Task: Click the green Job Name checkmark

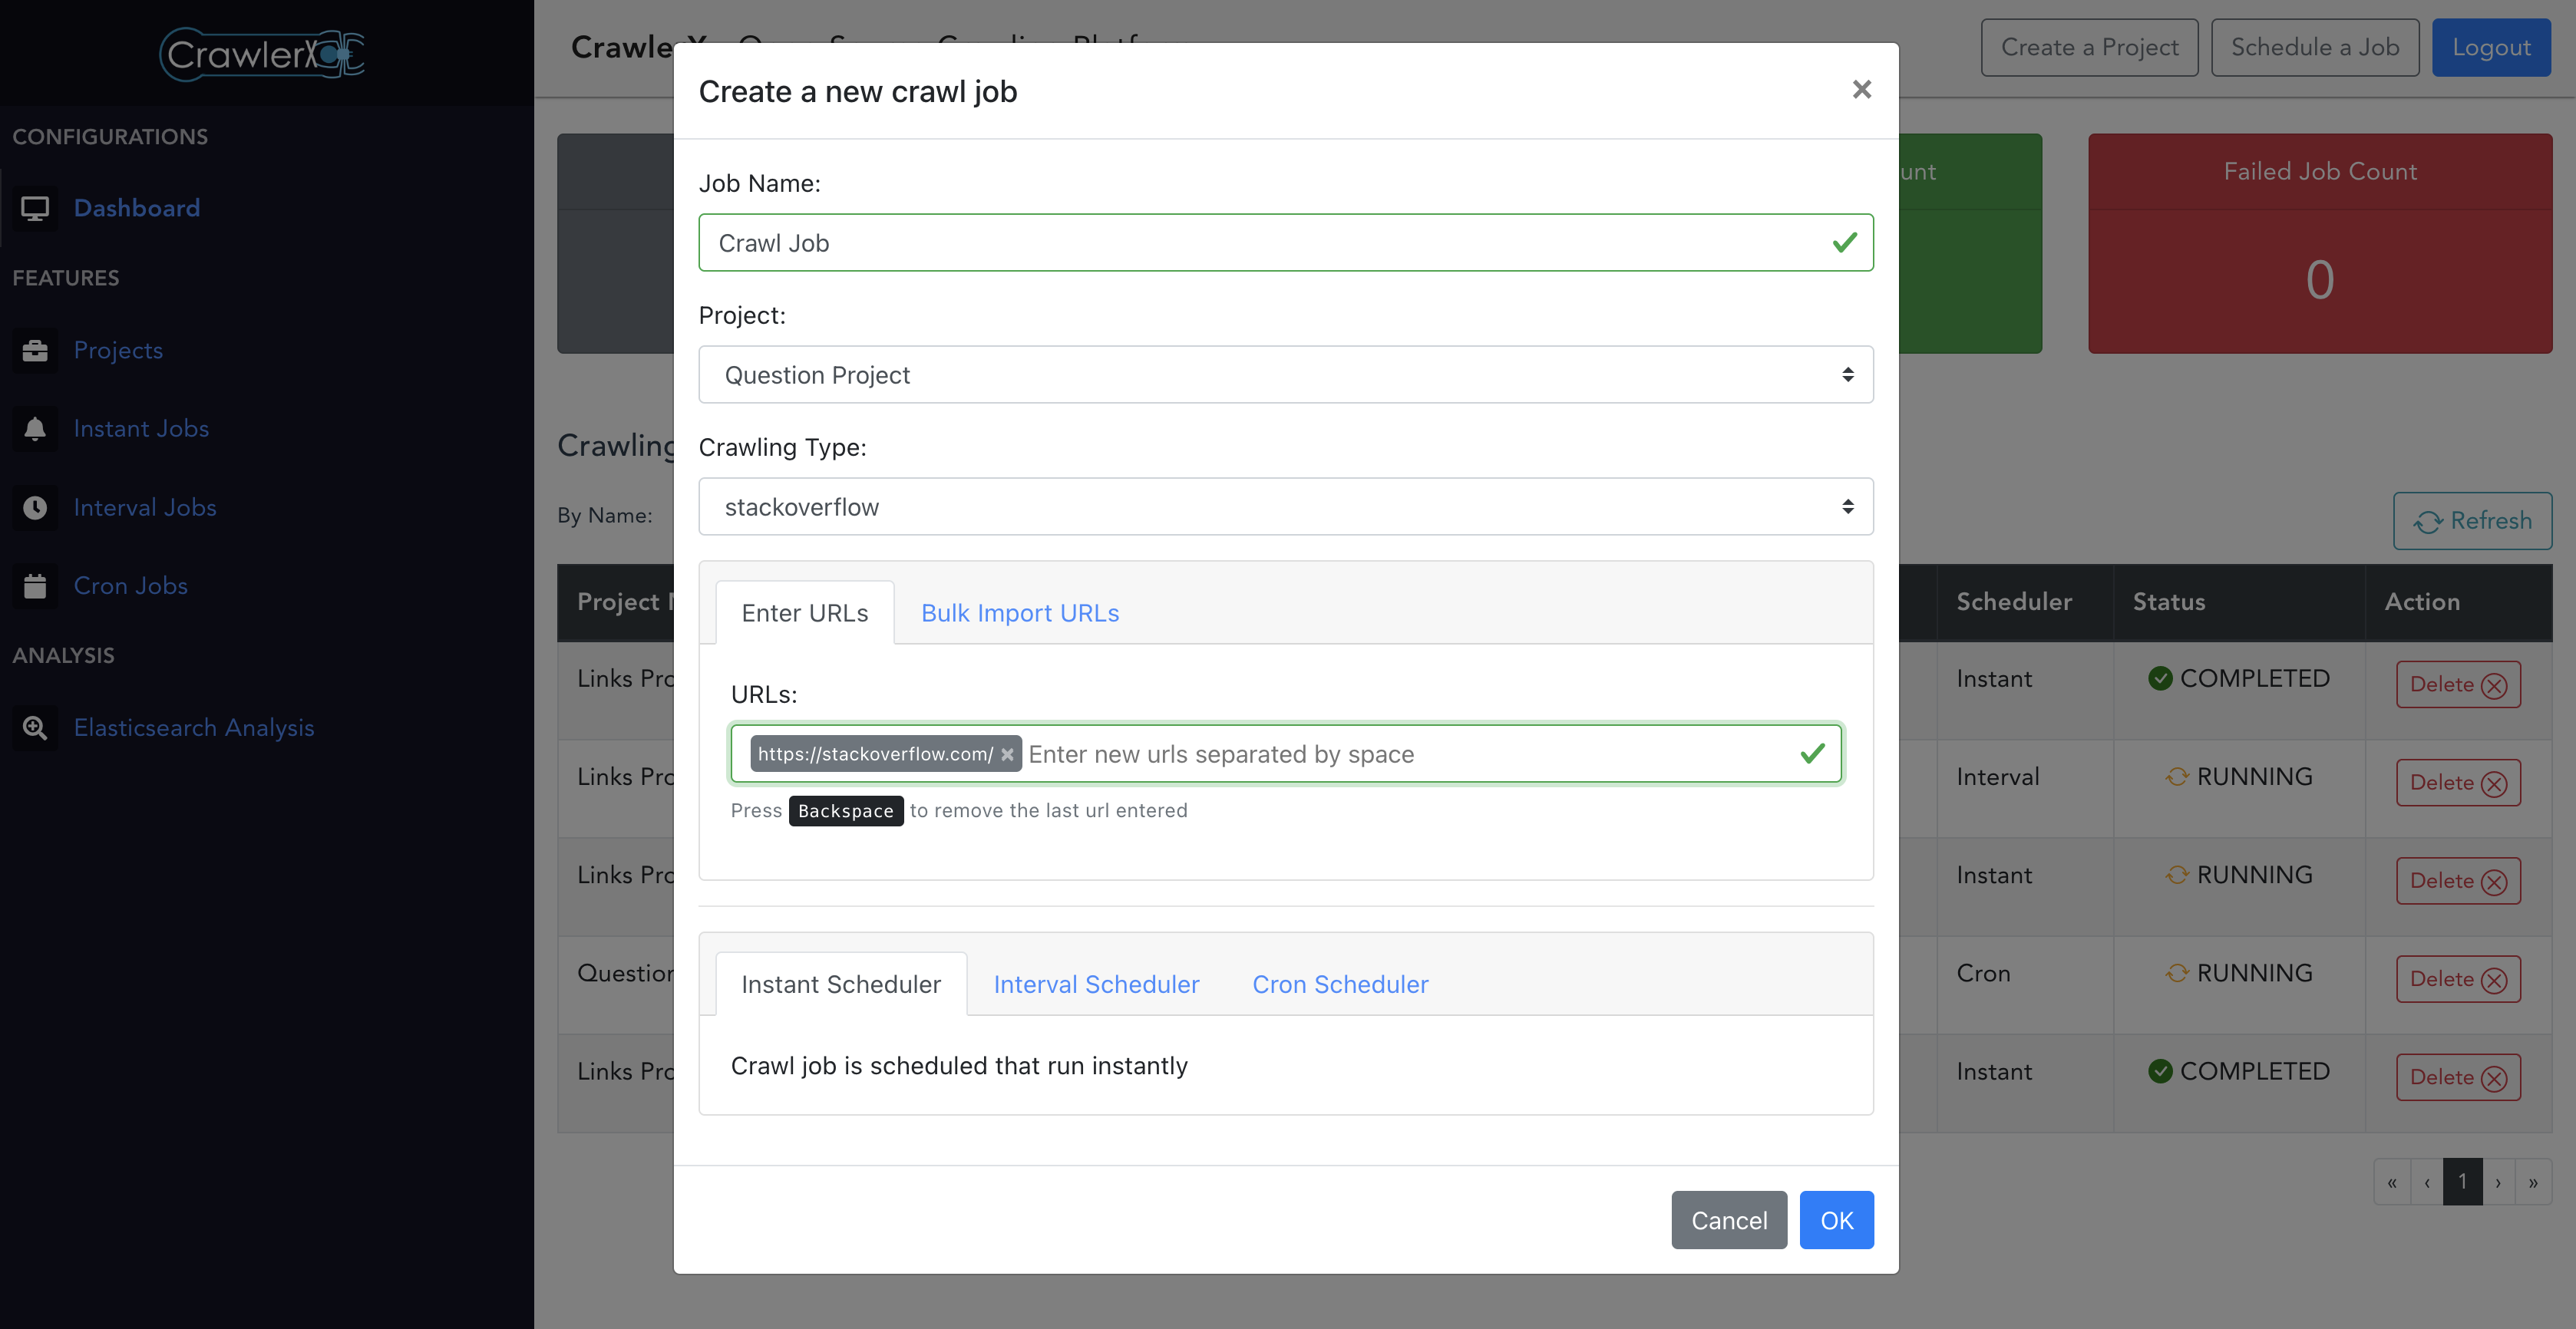Action: (1844, 242)
